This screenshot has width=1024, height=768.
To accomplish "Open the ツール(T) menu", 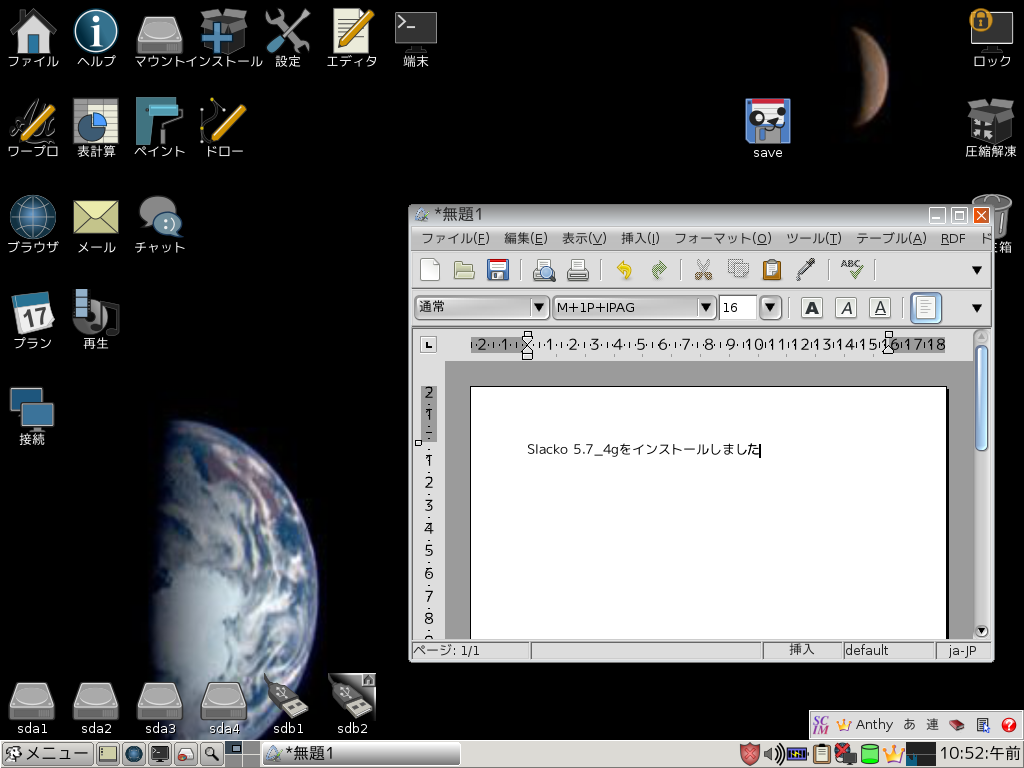I will tap(813, 238).
